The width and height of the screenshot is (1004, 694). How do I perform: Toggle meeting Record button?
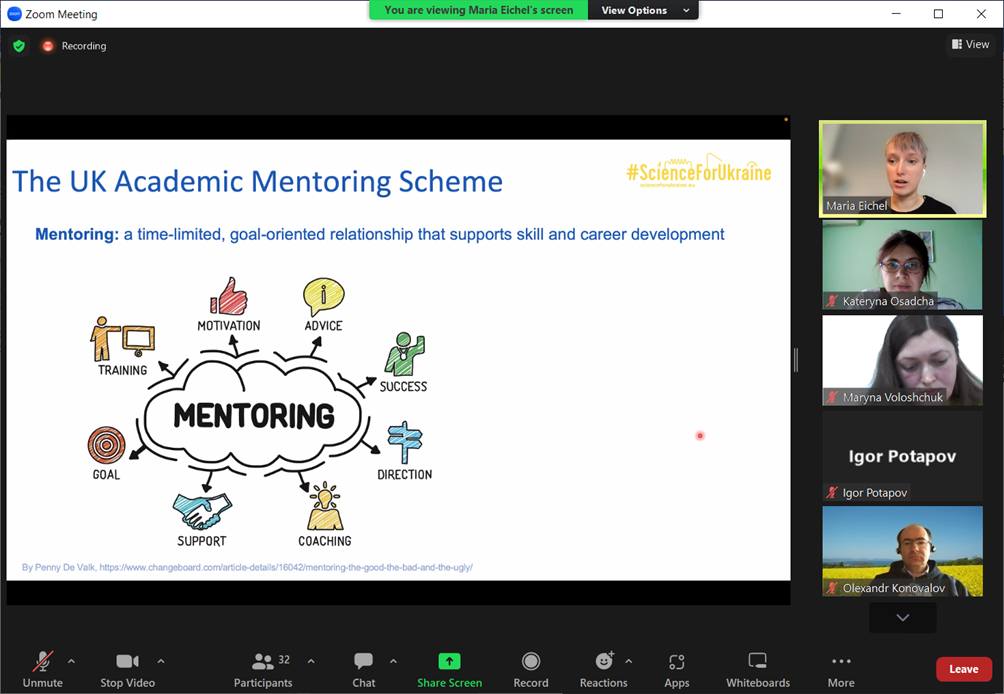(531, 668)
